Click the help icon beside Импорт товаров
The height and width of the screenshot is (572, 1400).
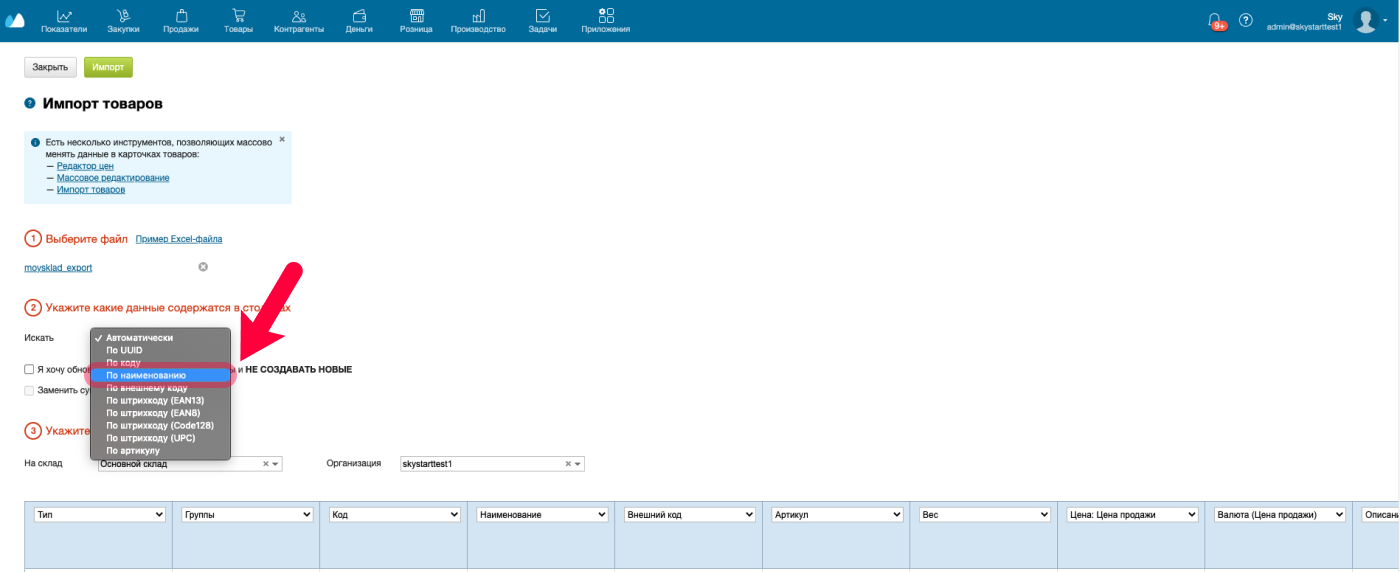[x=30, y=103]
